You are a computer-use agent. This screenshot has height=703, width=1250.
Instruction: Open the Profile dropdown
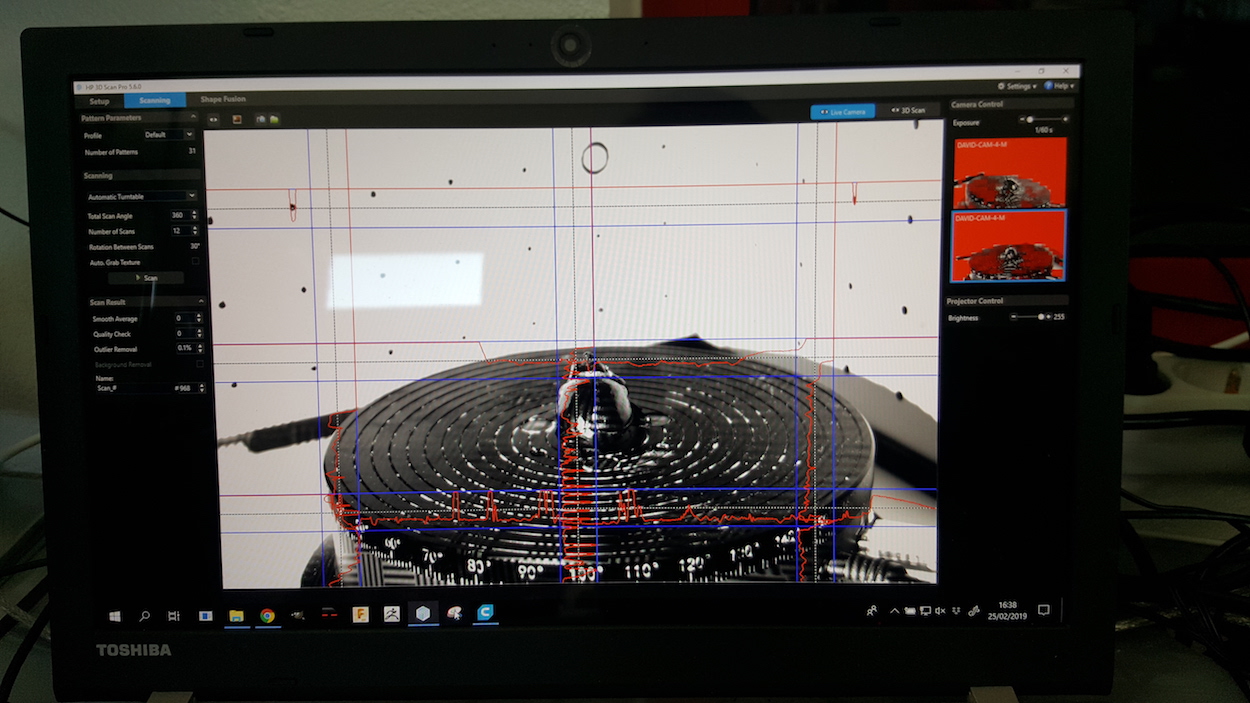coord(169,134)
